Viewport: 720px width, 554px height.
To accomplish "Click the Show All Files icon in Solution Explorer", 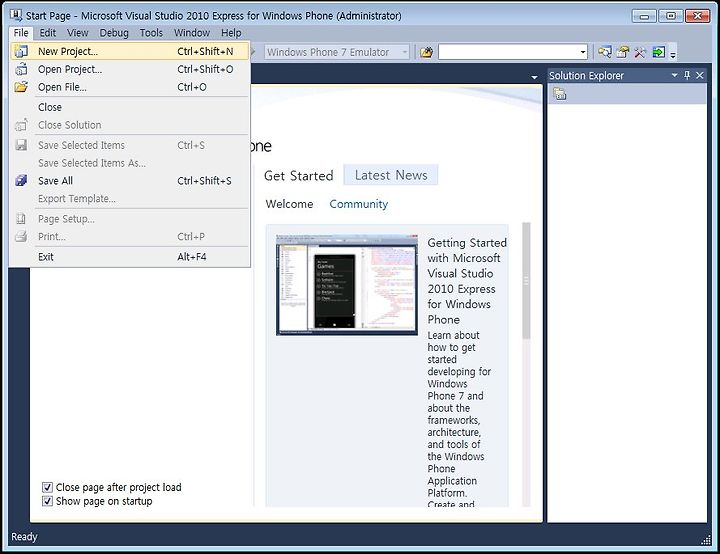I will 560,94.
